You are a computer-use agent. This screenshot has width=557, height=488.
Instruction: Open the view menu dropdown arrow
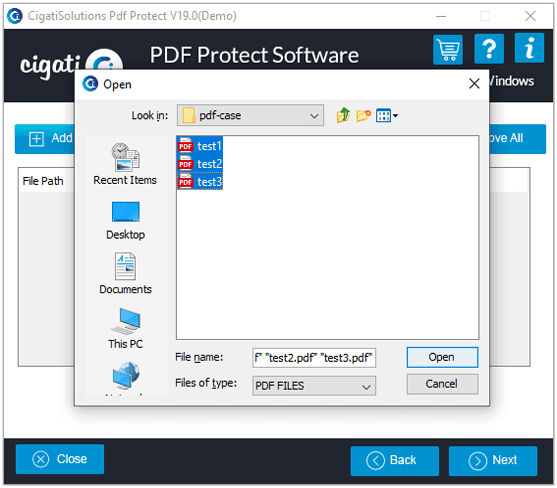point(395,115)
